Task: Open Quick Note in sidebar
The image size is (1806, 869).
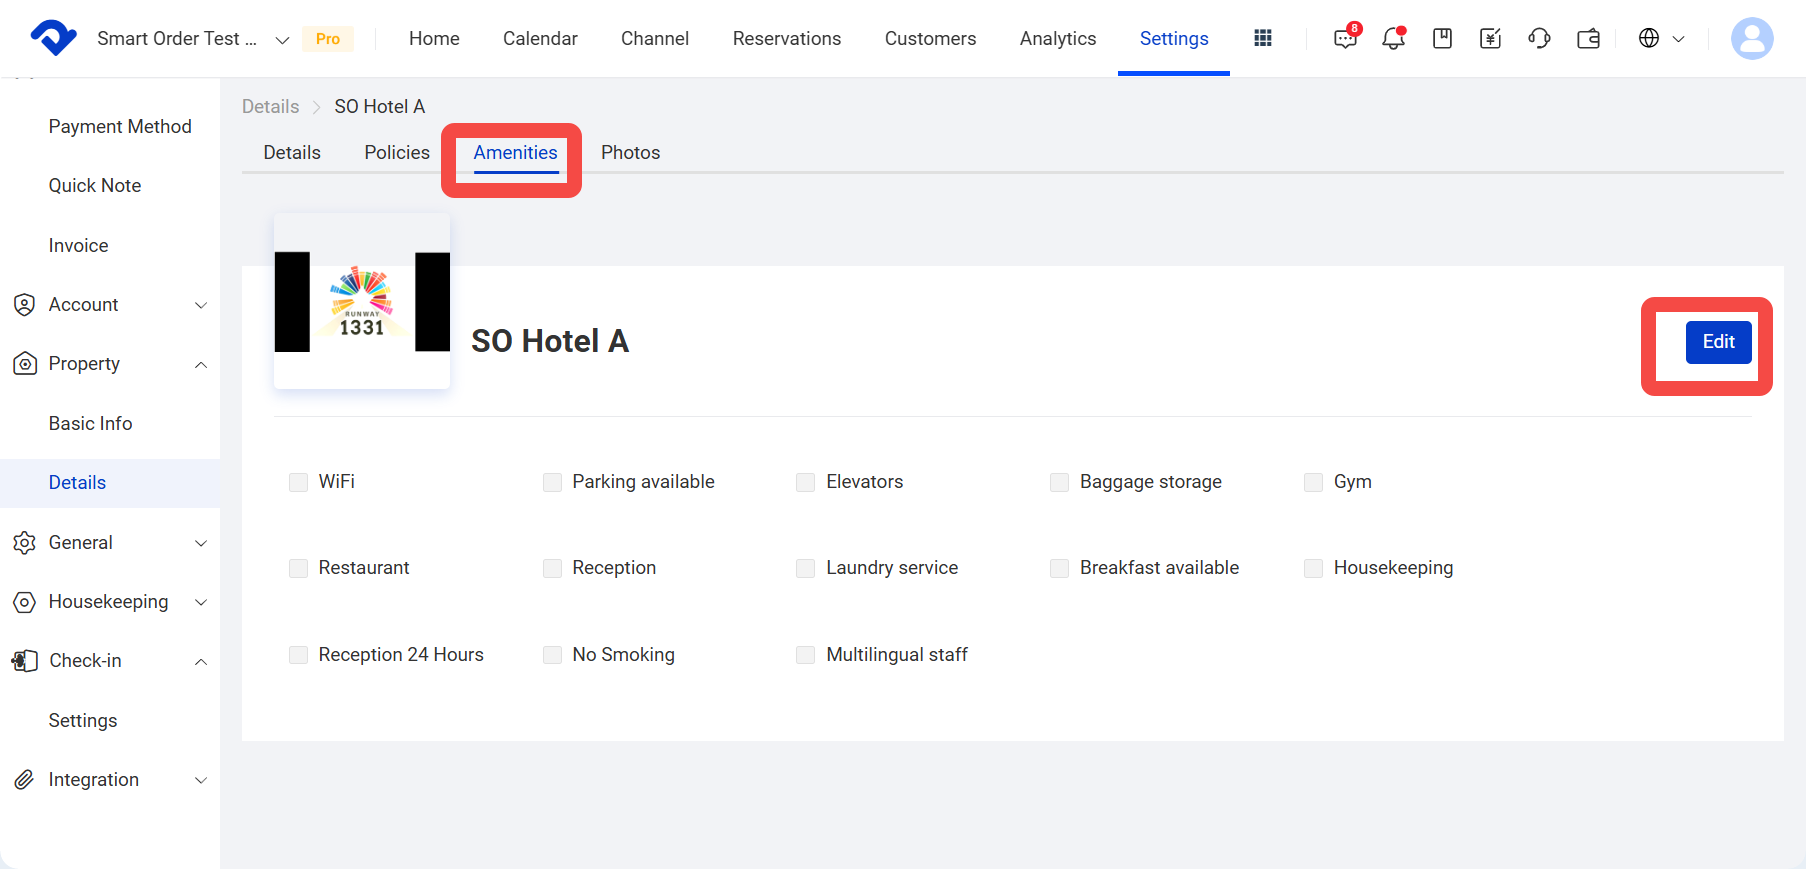Action: point(95,186)
